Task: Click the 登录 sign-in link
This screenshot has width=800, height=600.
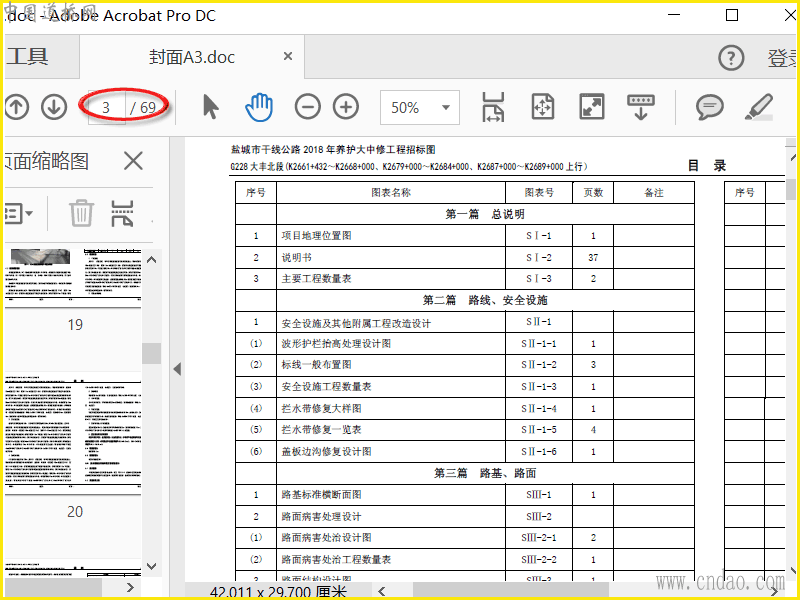Action: click(x=782, y=58)
